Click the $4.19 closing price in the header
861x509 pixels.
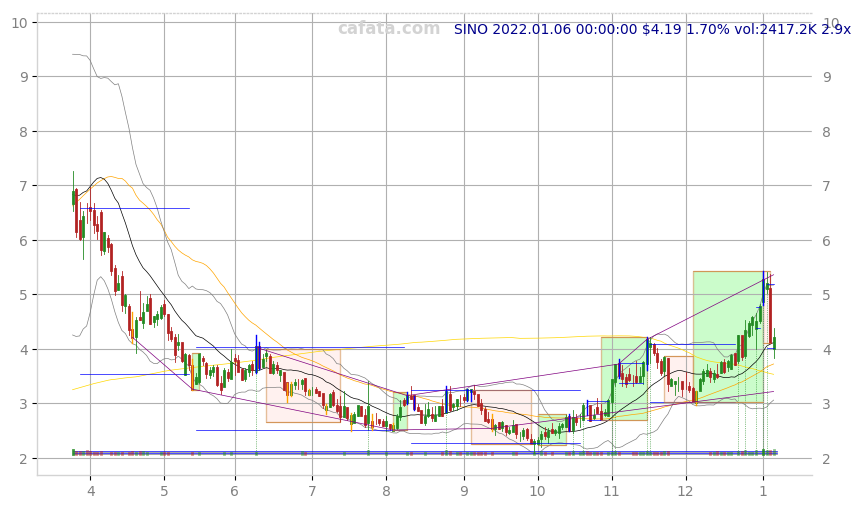tap(662, 29)
